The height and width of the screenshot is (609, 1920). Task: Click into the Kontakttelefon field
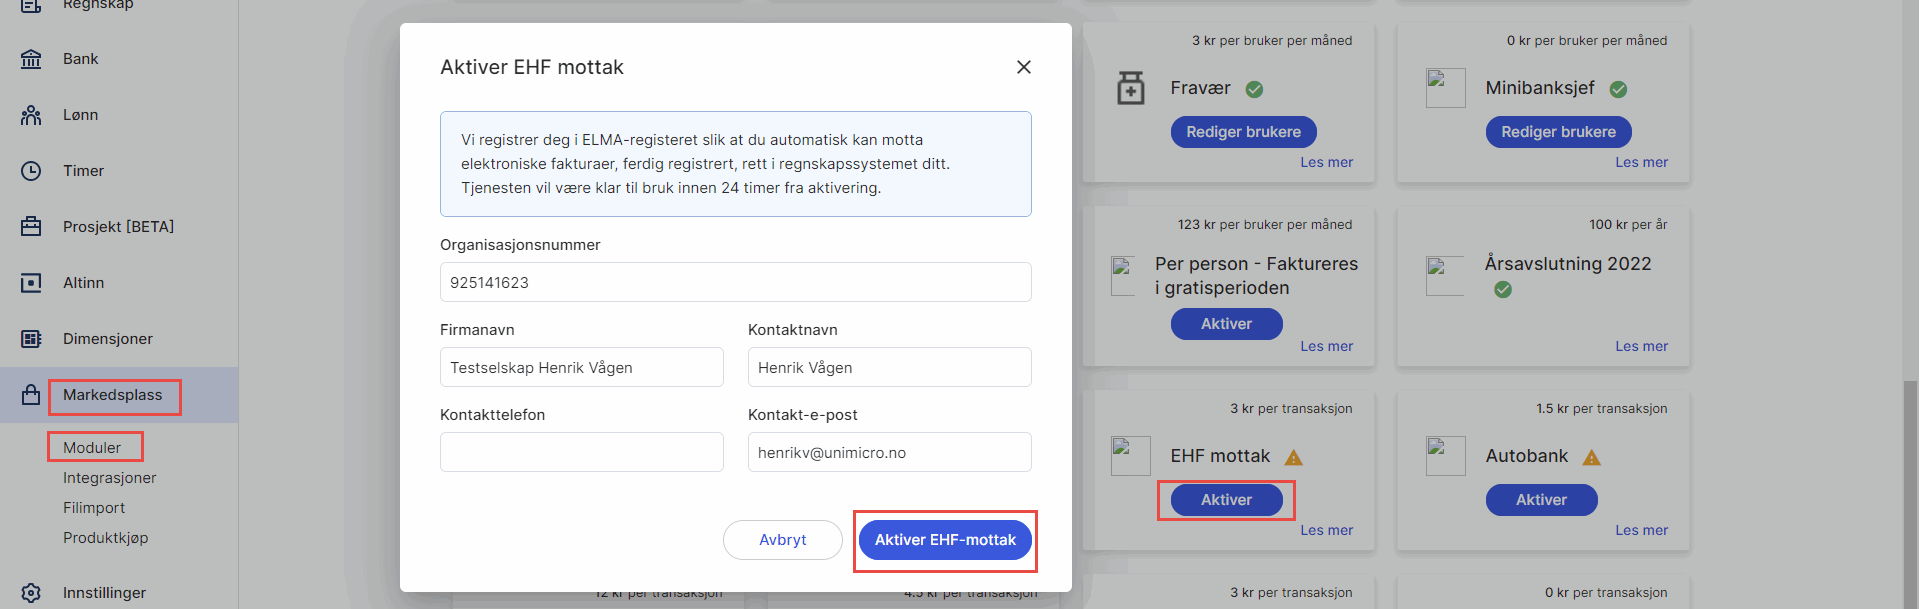click(x=582, y=452)
